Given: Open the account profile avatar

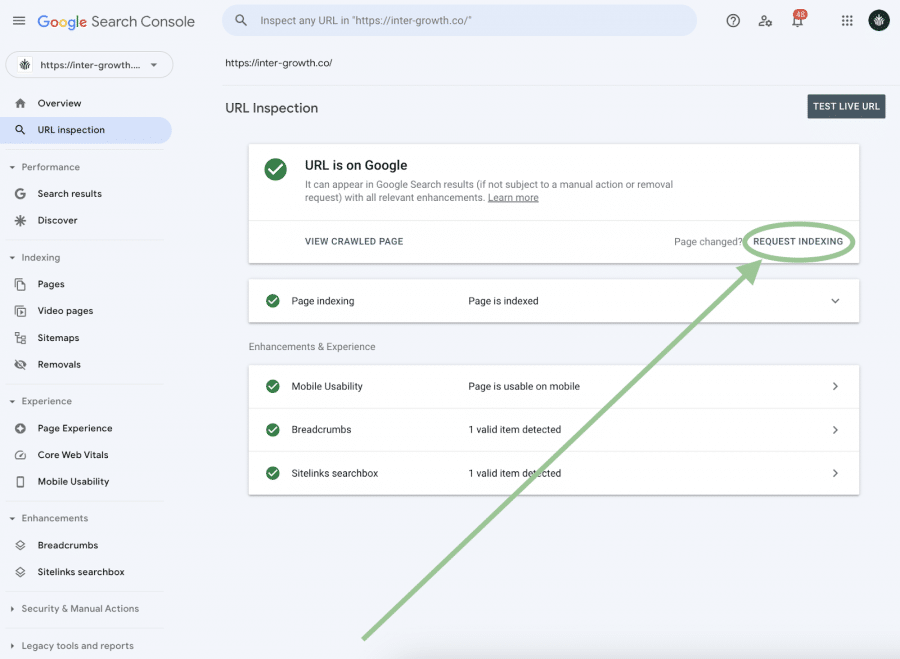Looking at the screenshot, I should 879,21.
